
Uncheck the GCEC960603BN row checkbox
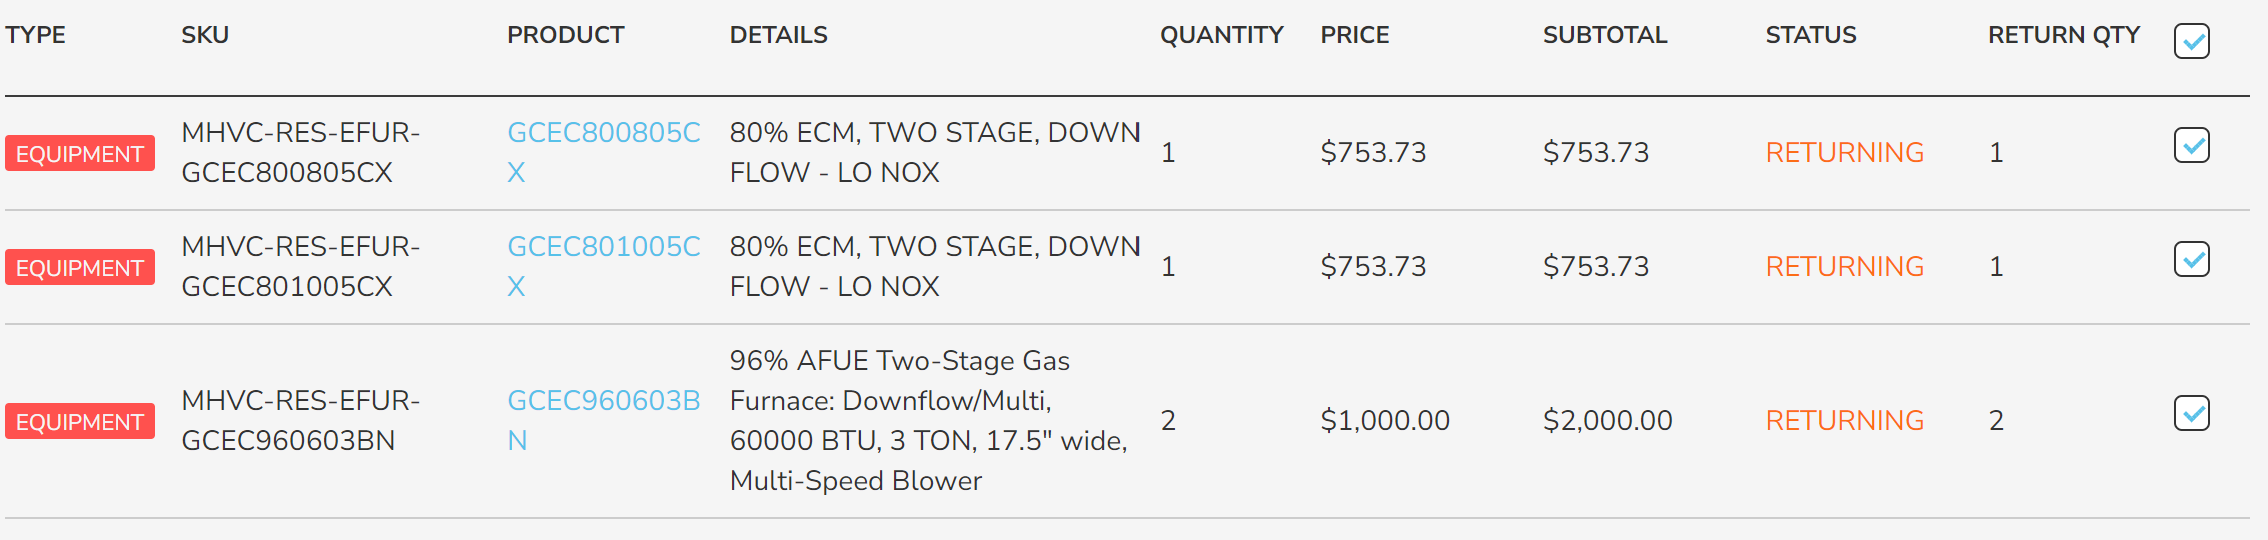point(2191,413)
